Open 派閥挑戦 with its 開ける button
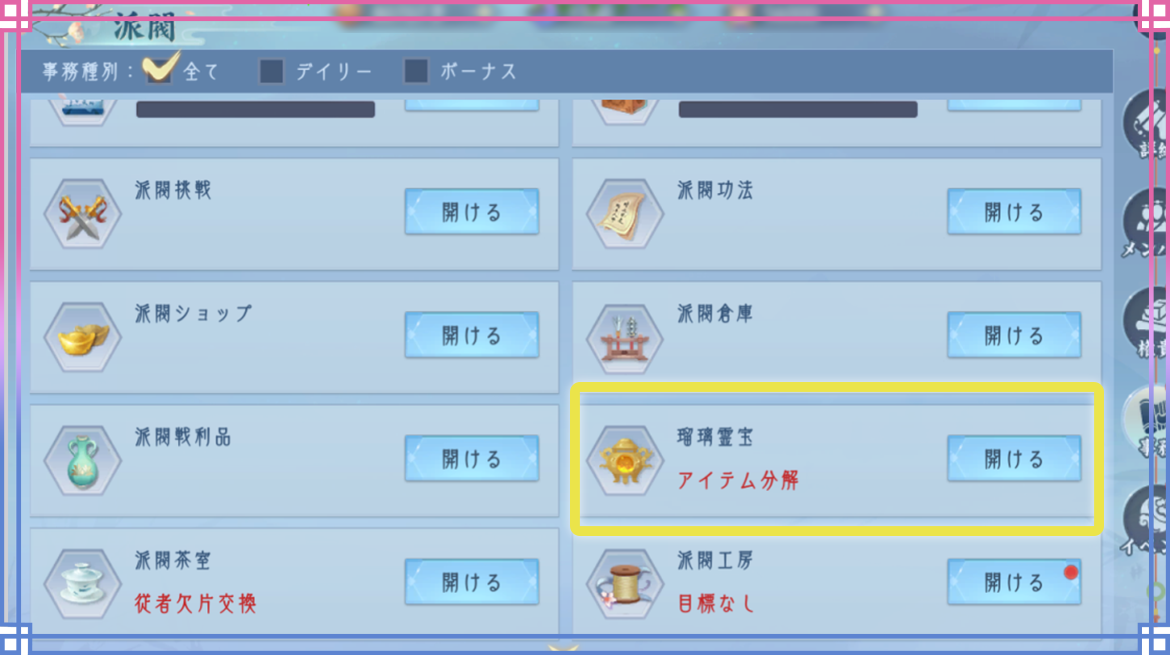 click(472, 212)
